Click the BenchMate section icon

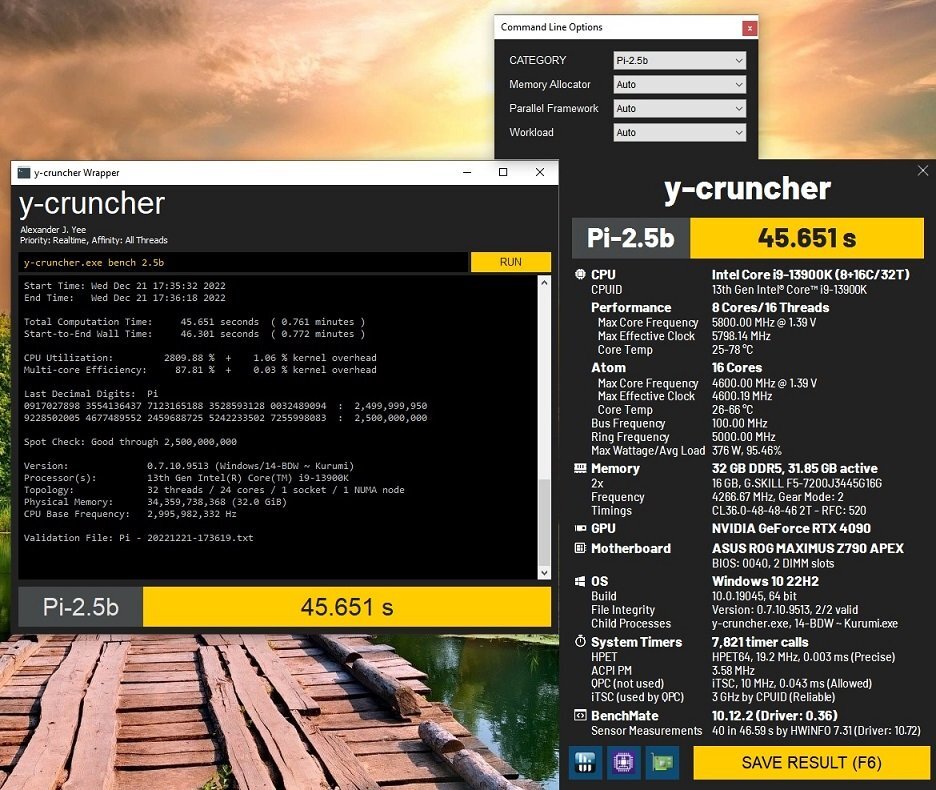[x=580, y=715]
